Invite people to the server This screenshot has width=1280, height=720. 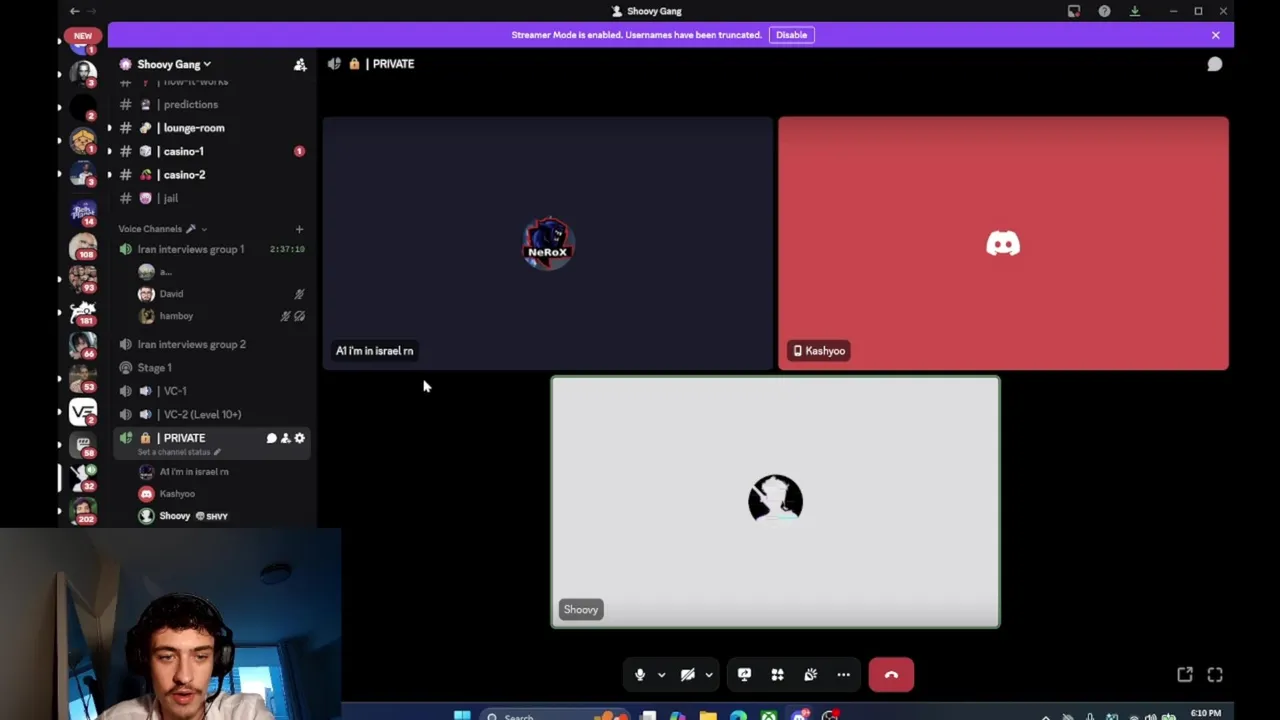pyautogui.click(x=299, y=64)
